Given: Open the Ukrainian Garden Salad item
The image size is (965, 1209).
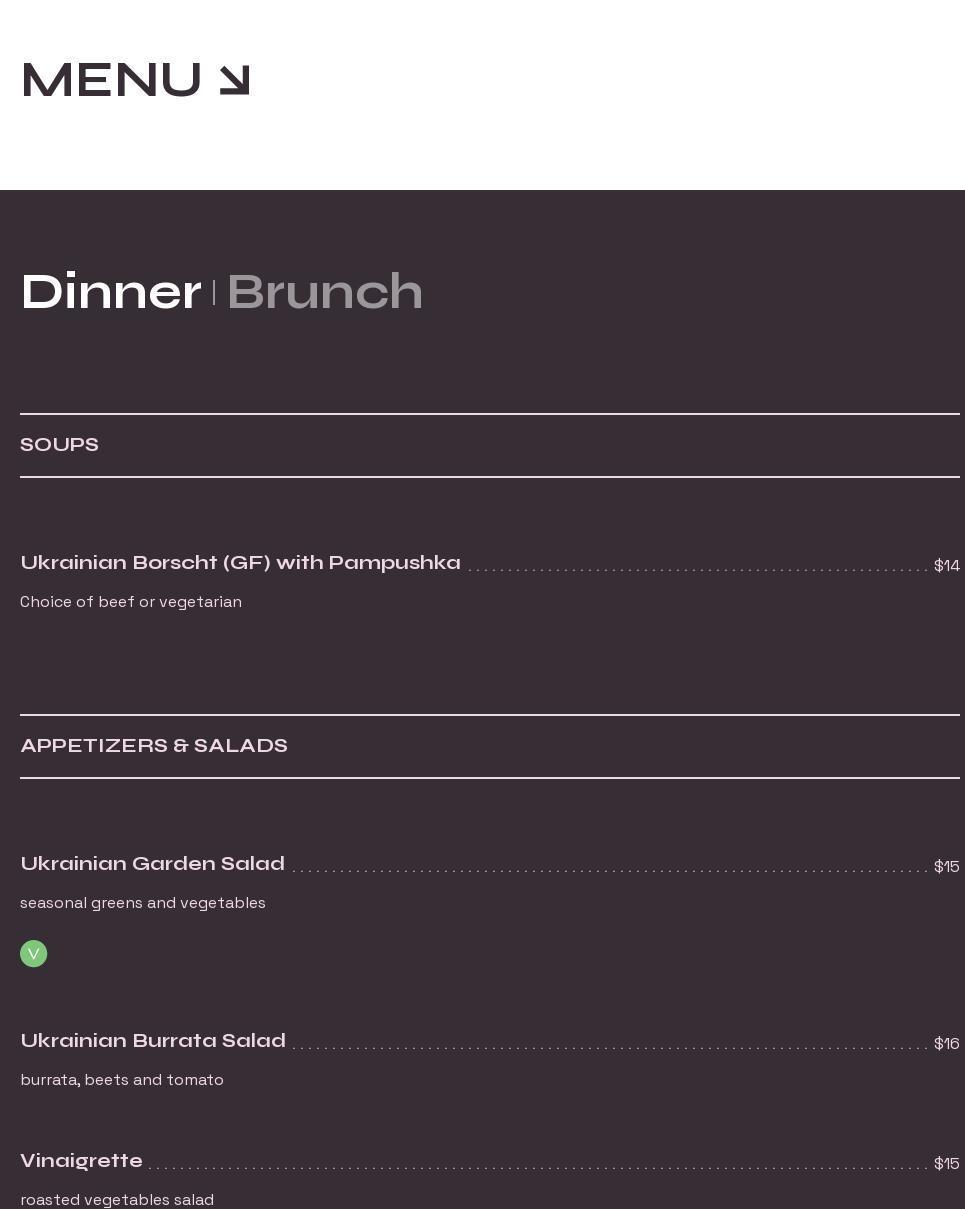Looking at the screenshot, I should 152,864.
